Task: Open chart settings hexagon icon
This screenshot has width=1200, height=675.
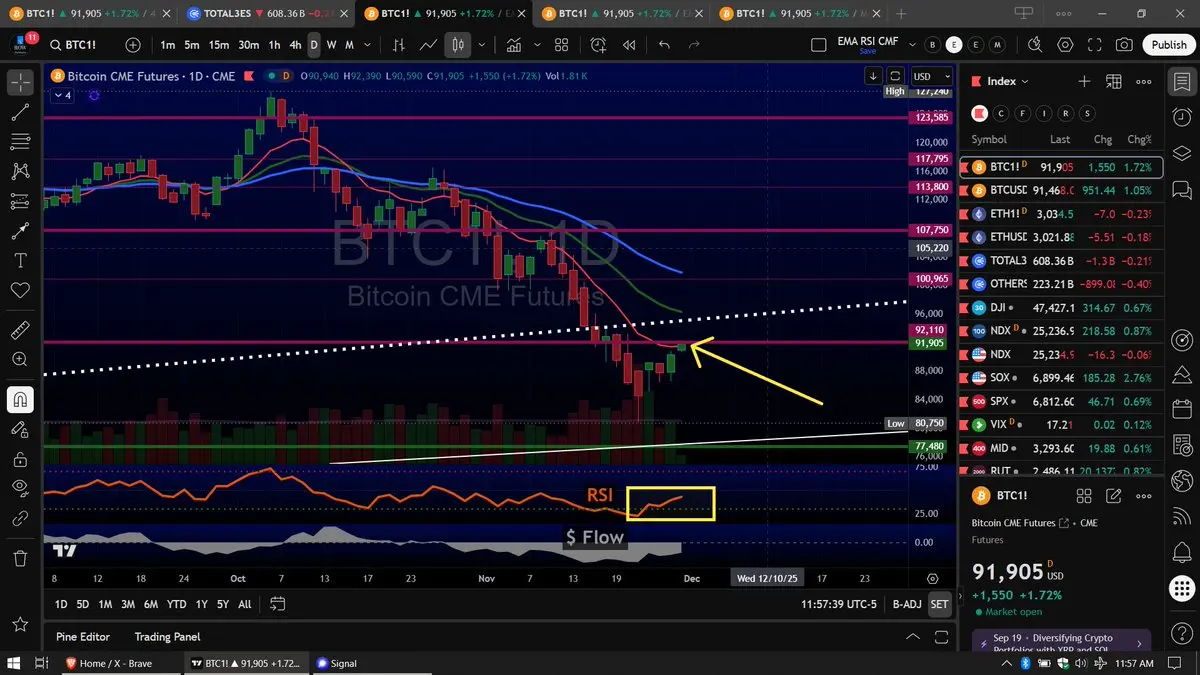Action: tap(1066, 45)
